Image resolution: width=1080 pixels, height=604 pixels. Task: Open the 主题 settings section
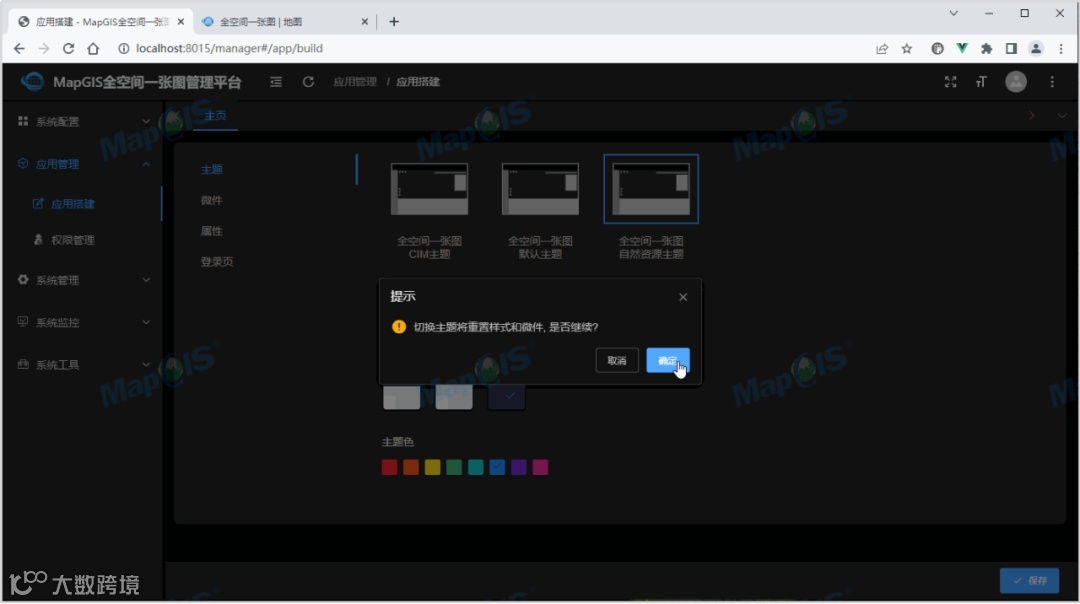point(211,169)
